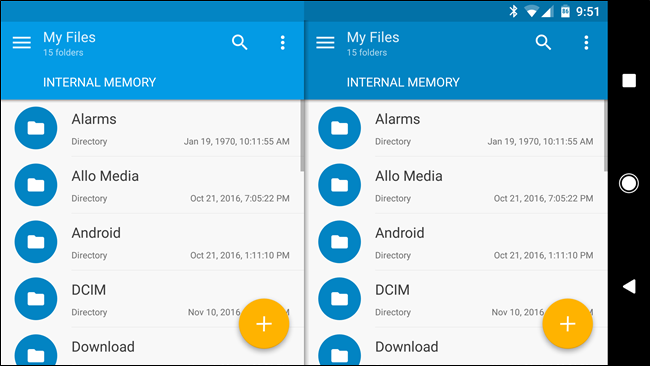Viewport: 650px width, 366px height.
Task: Open Alarms folder icon in right pane
Action: click(340, 128)
